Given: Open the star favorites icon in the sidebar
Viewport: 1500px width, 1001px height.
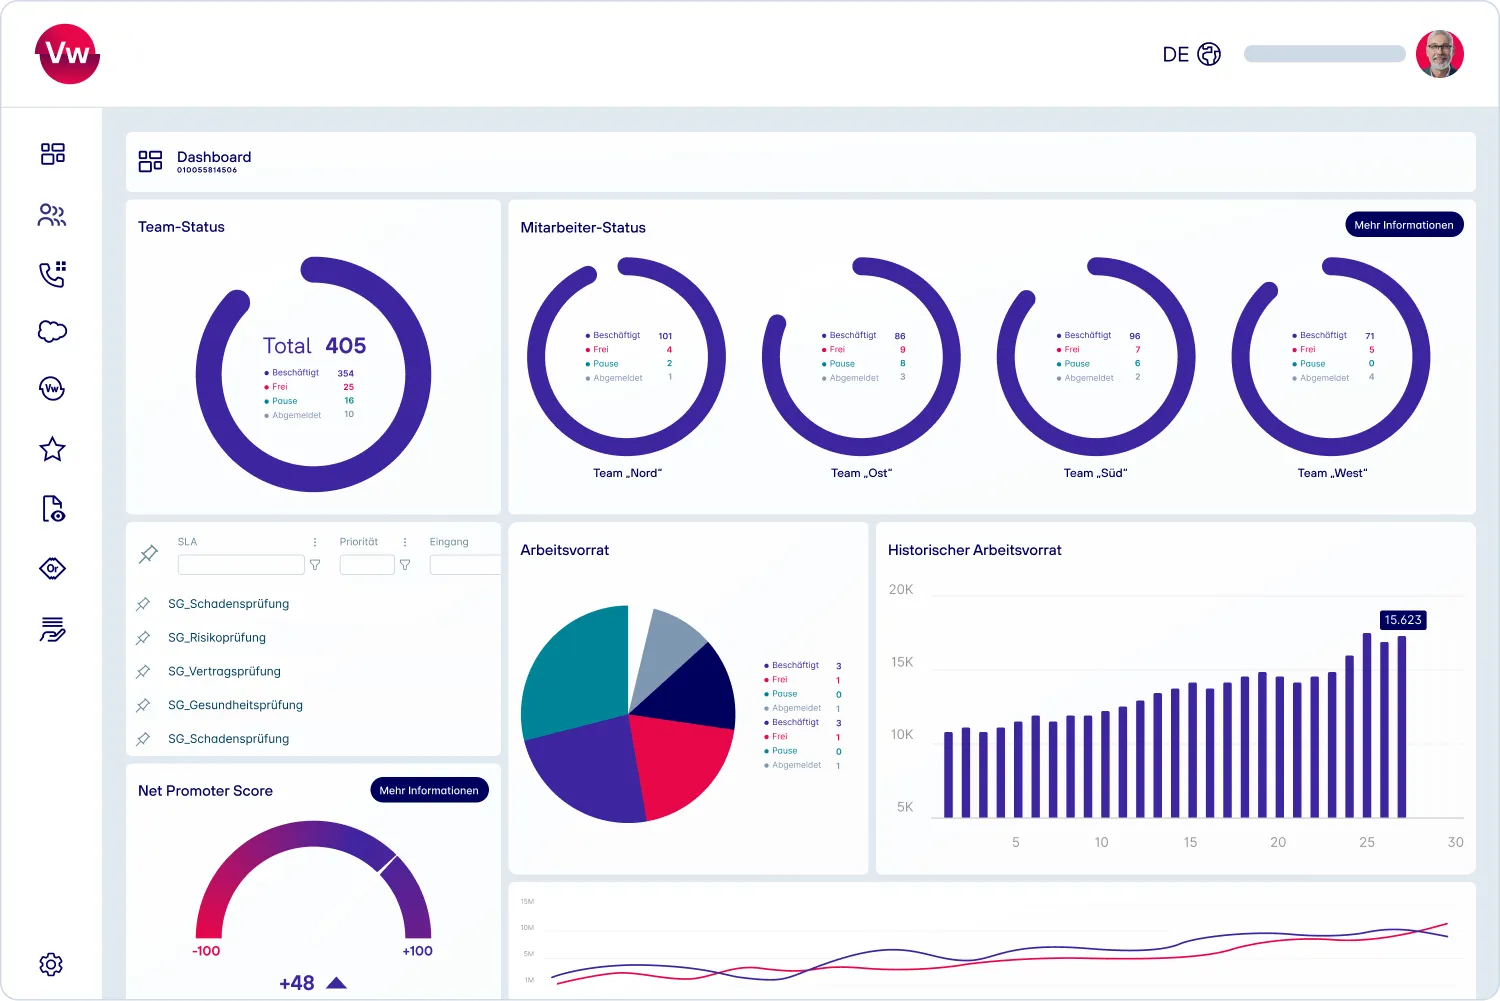Looking at the screenshot, I should pyautogui.click(x=52, y=449).
